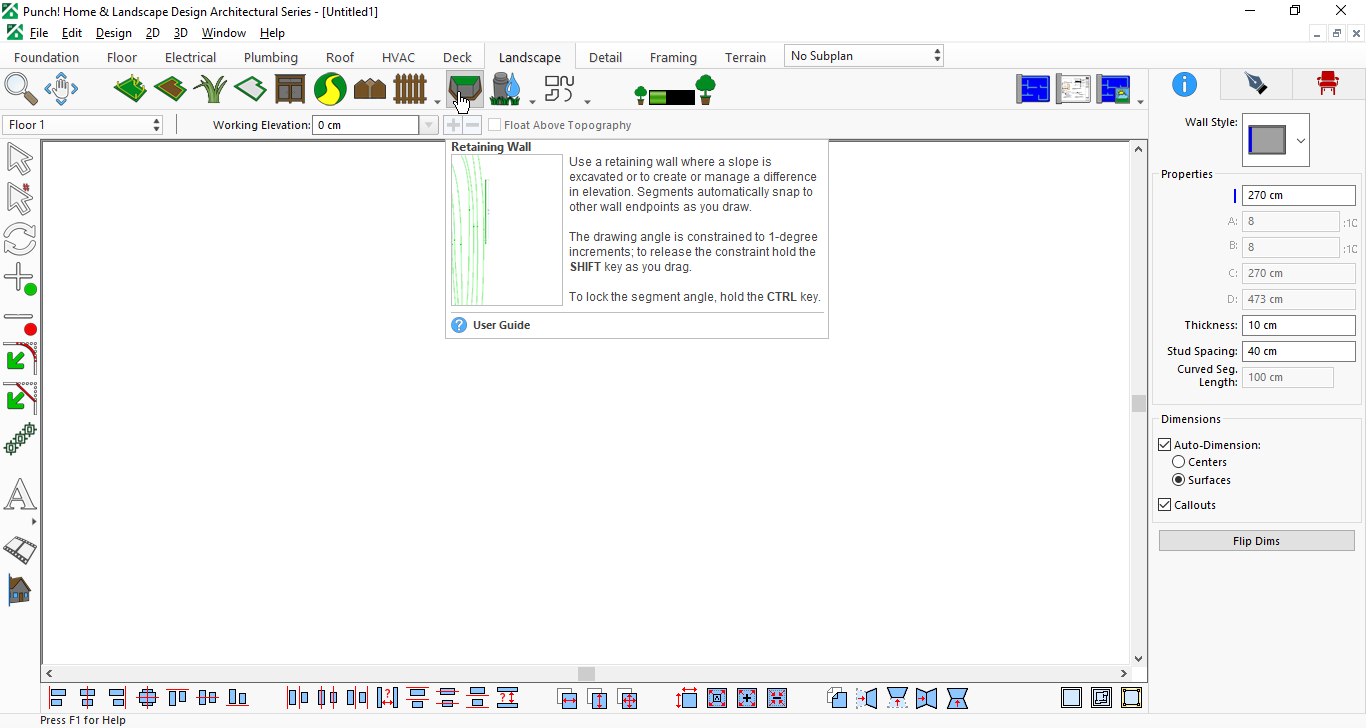The height and width of the screenshot is (728, 1366).
Task: Open the User Guide link
Action: [501, 325]
